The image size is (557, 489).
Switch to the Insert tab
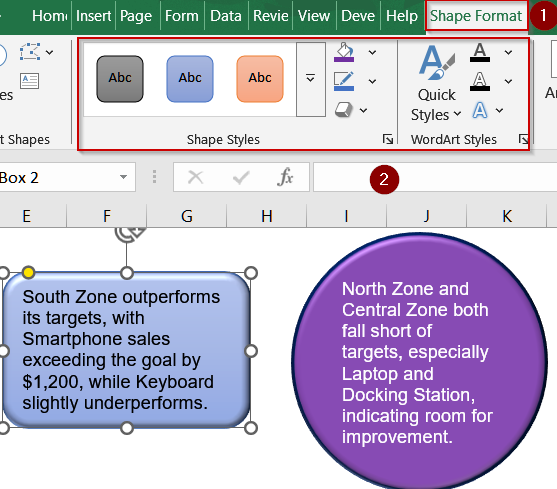pos(93,16)
